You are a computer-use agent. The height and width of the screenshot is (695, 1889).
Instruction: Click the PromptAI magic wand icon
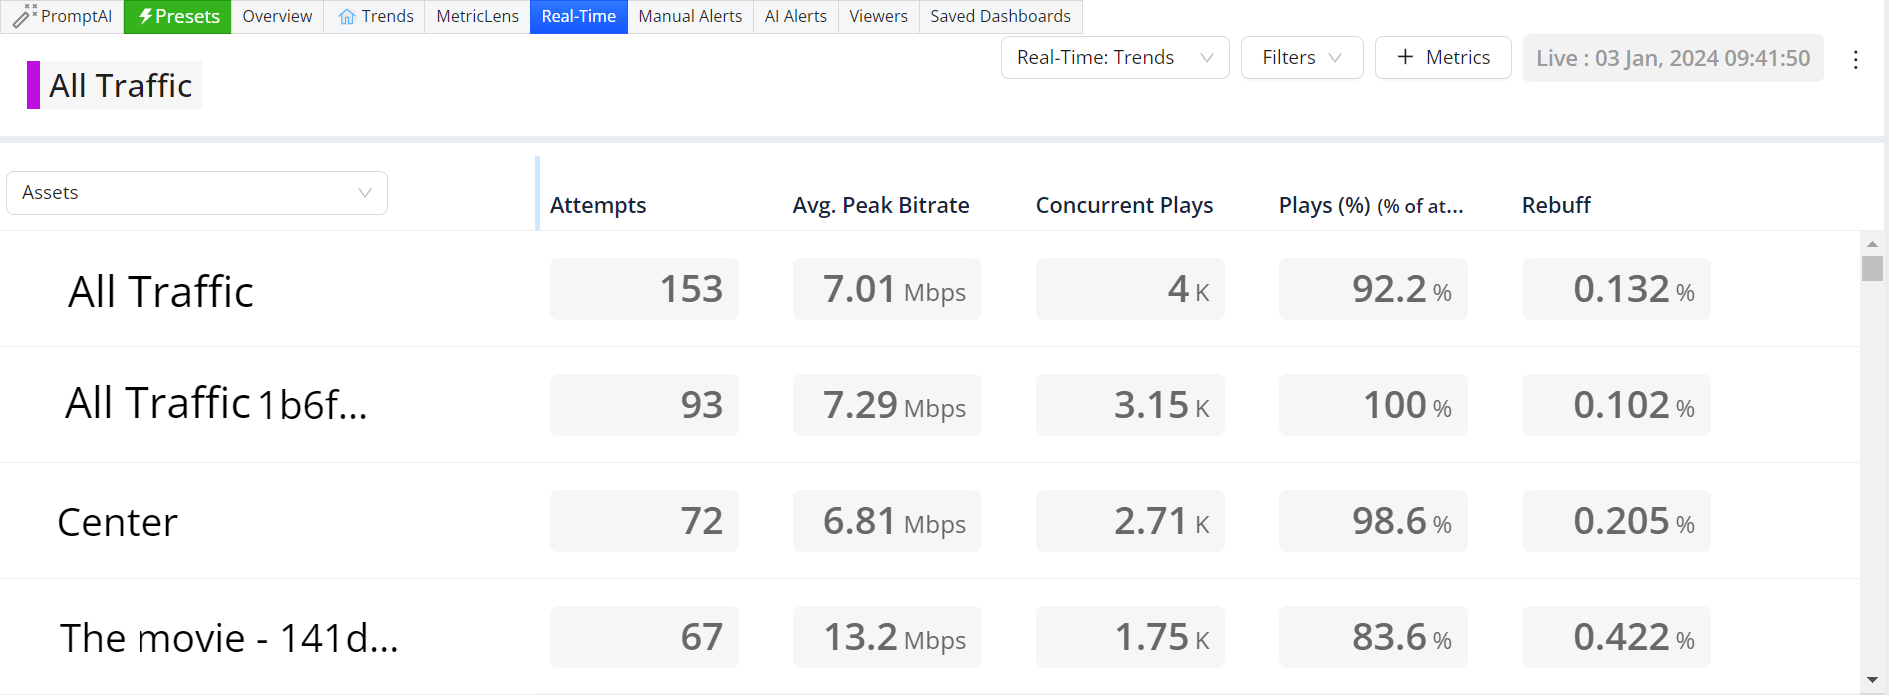coord(24,16)
